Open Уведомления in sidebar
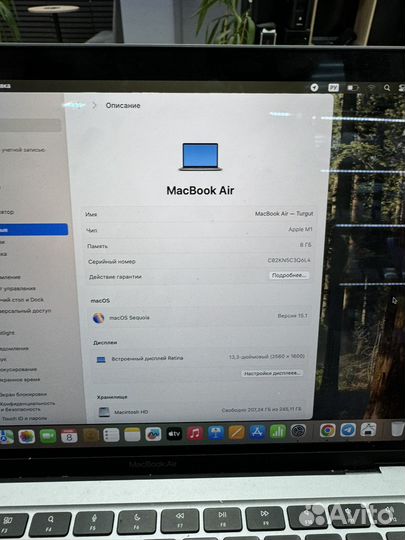 14,349
